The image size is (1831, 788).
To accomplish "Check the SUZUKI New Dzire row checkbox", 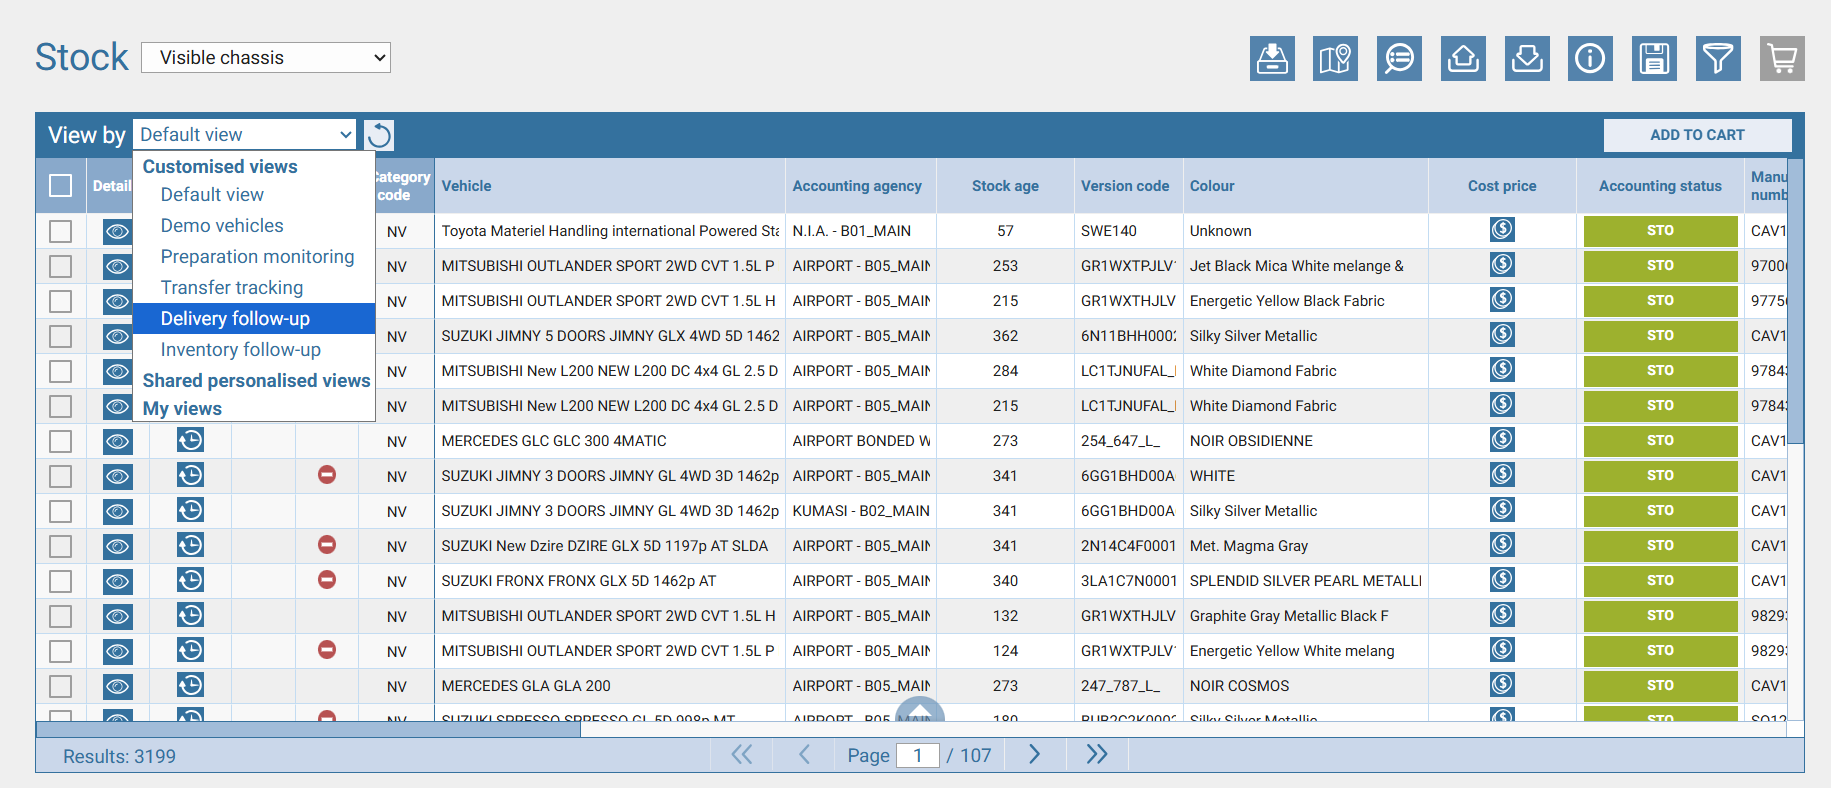I will pos(60,546).
